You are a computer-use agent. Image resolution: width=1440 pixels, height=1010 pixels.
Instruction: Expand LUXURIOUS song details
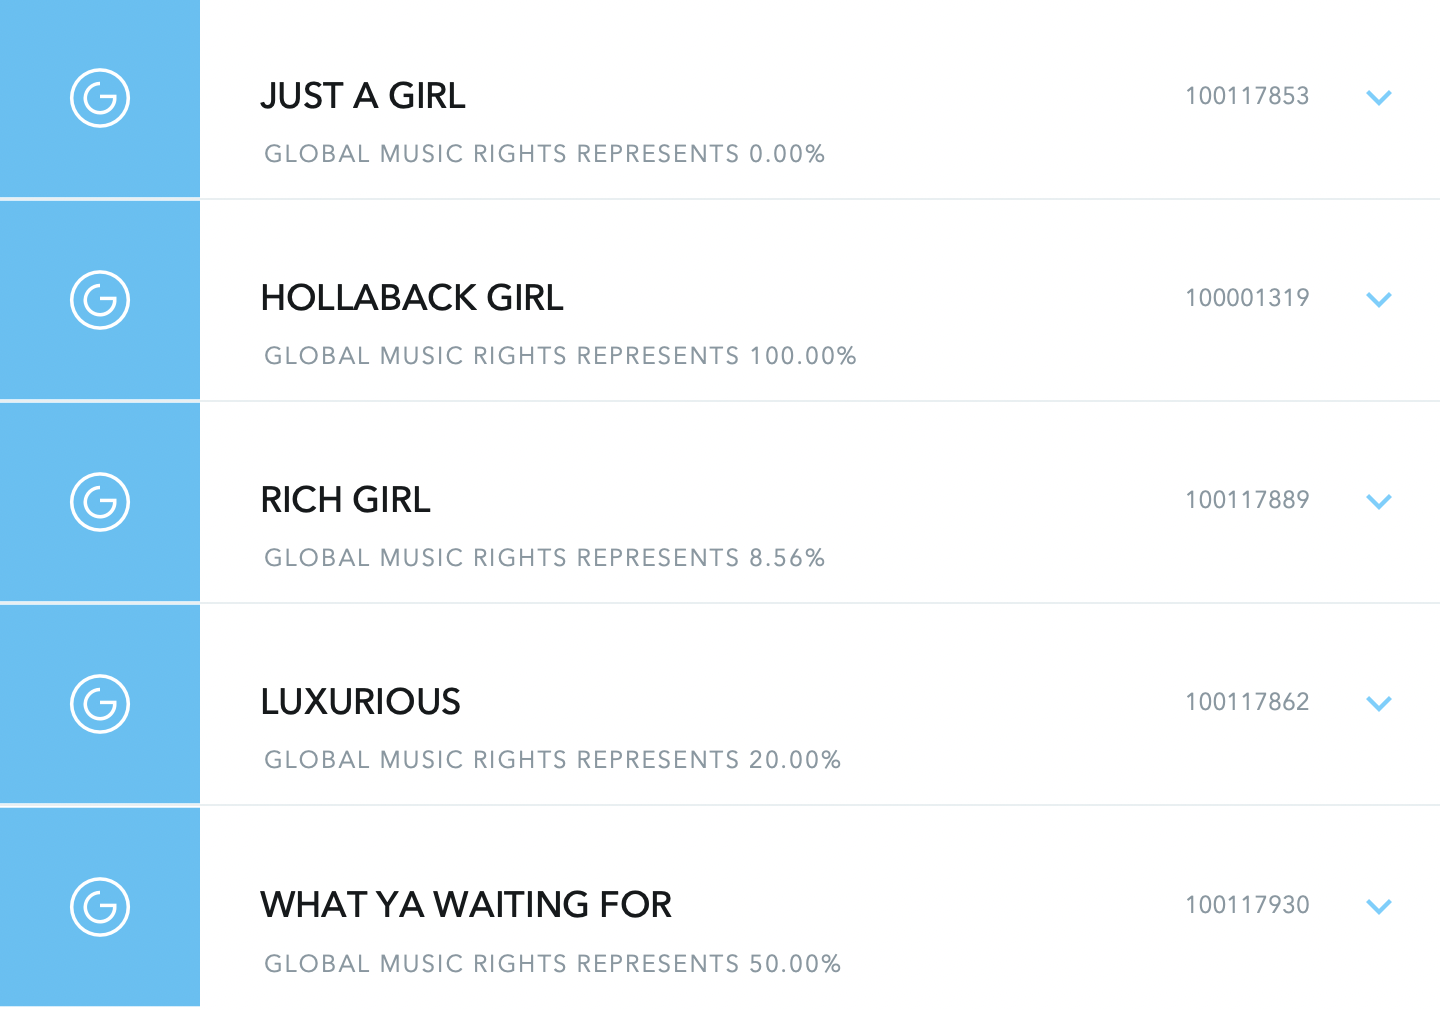pos(1379,704)
